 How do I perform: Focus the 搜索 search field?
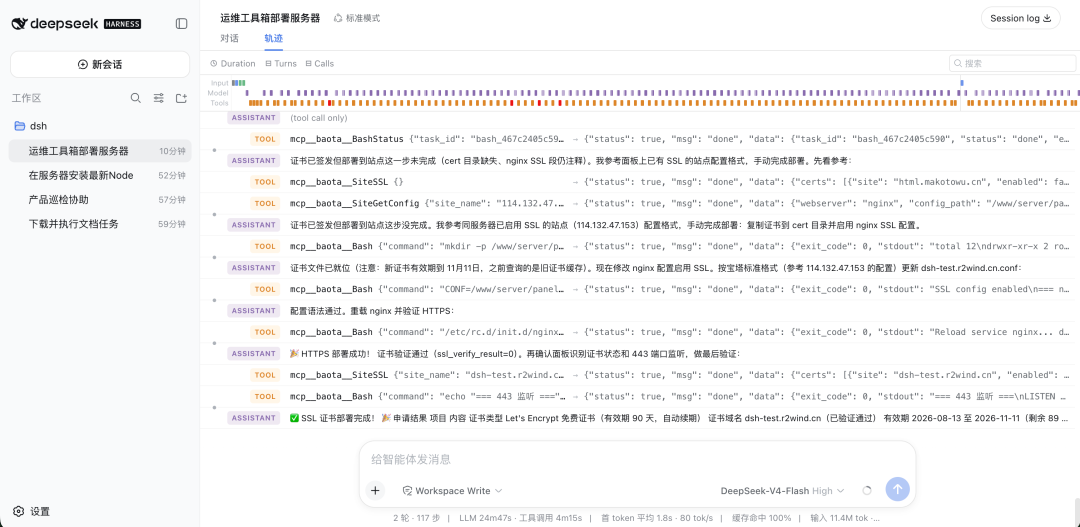[1012, 63]
